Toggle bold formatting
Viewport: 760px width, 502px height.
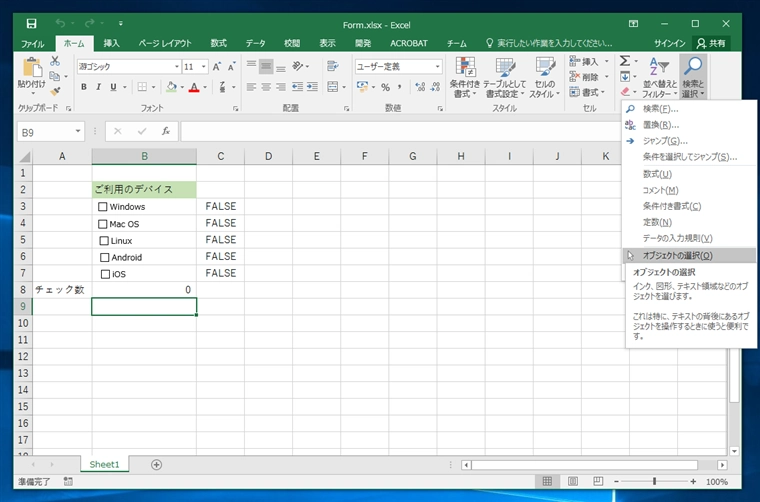coord(84,87)
